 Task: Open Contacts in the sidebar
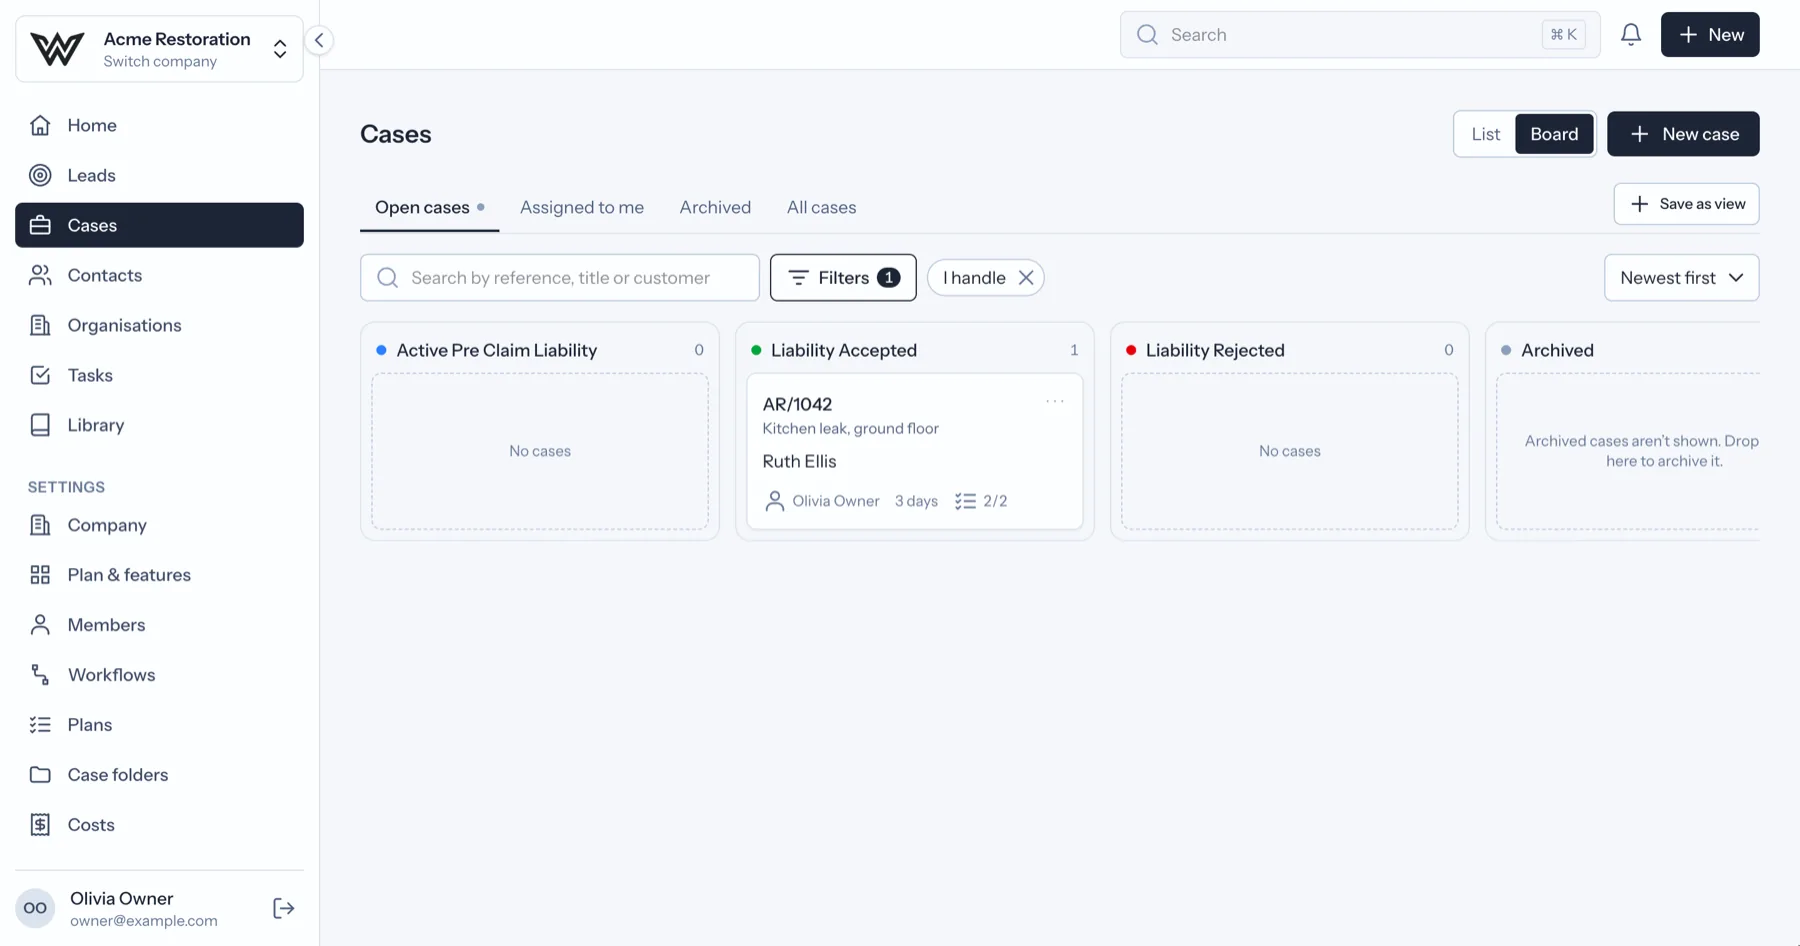pos(159,275)
